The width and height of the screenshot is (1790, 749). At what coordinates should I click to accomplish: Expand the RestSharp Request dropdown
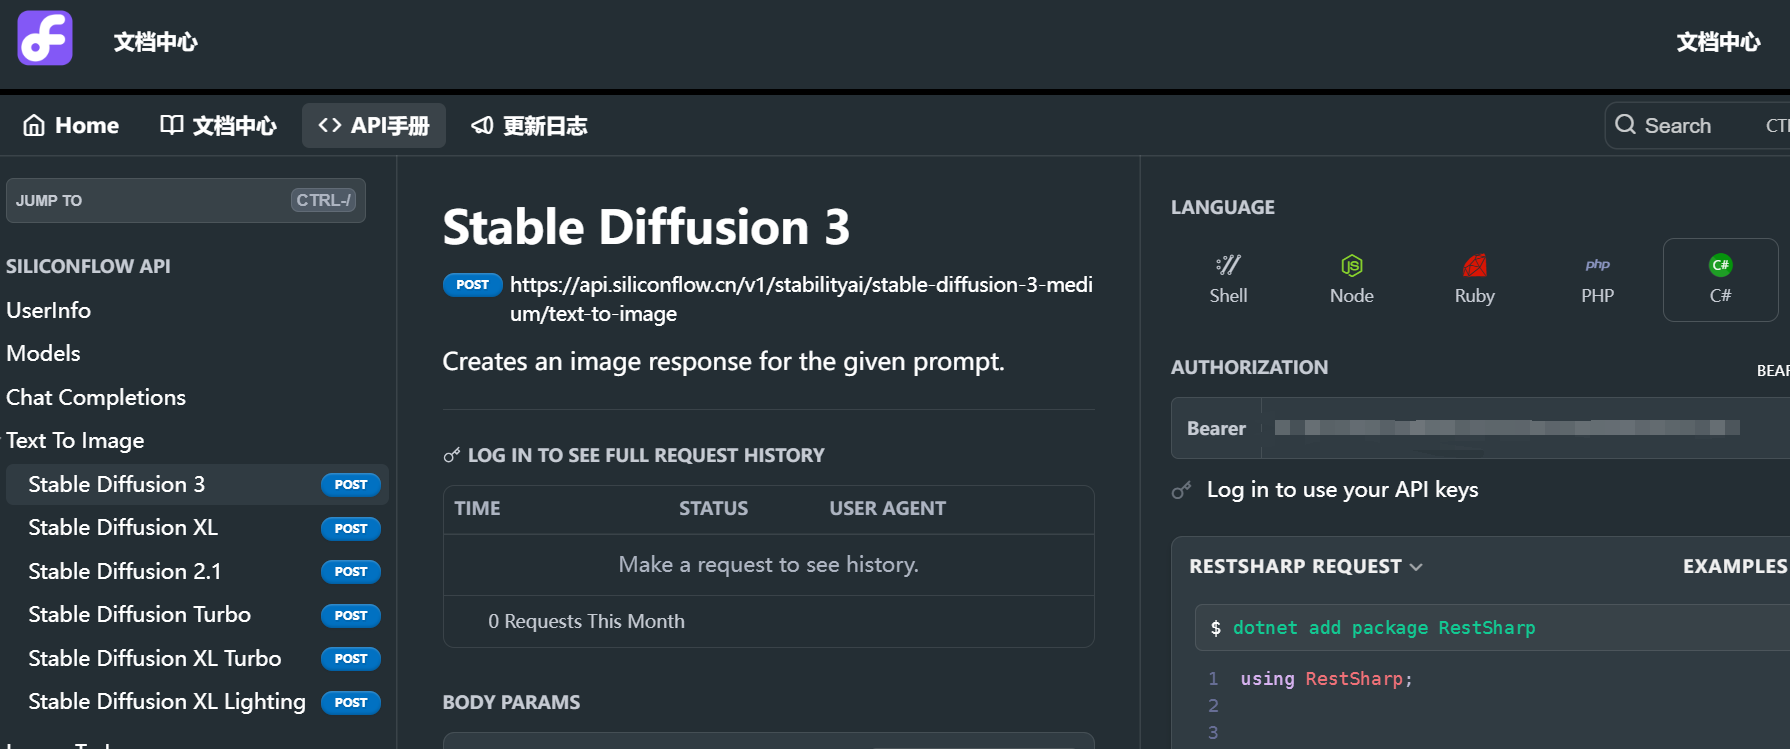(x=1305, y=566)
